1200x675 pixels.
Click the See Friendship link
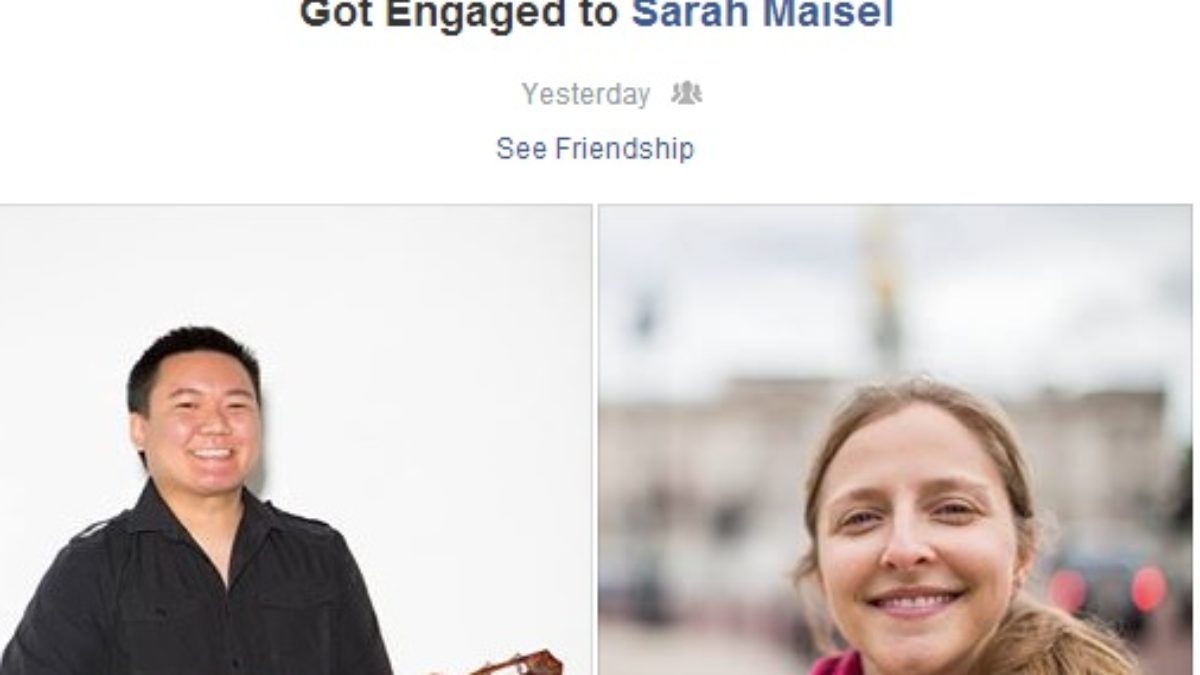tap(595, 149)
